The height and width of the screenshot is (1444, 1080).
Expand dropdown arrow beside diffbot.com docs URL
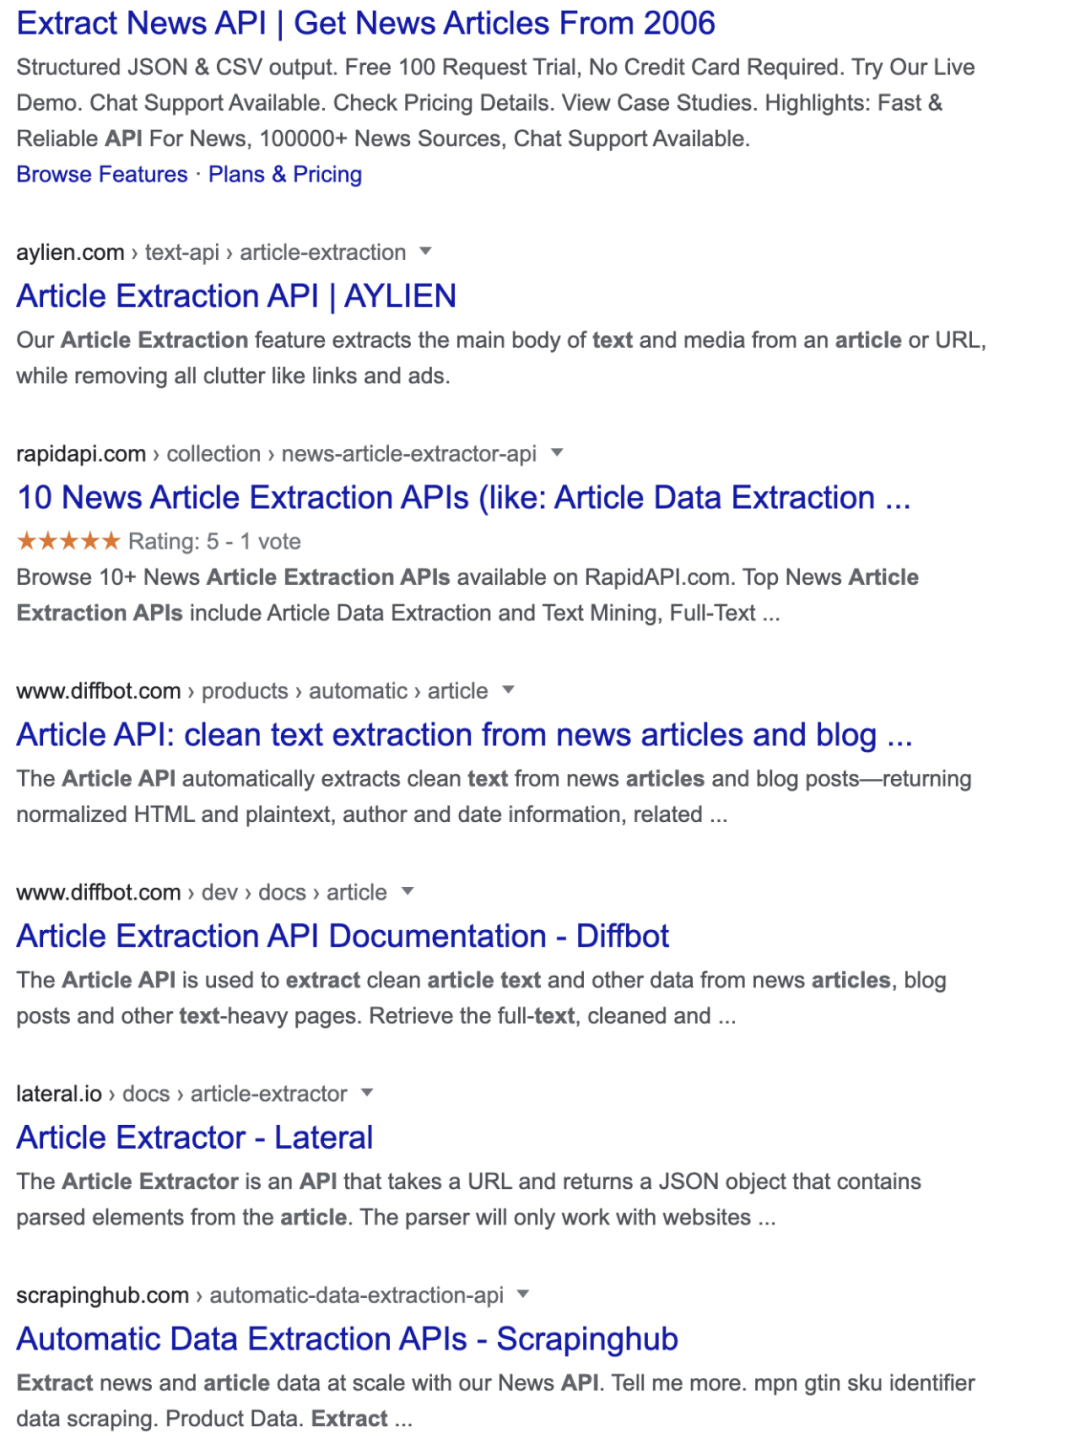pos(407,891)
